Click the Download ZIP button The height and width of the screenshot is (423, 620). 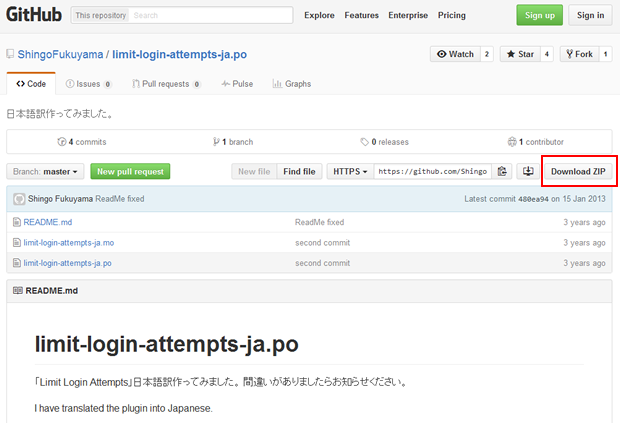pyautogui.click(x=578, y=171)
